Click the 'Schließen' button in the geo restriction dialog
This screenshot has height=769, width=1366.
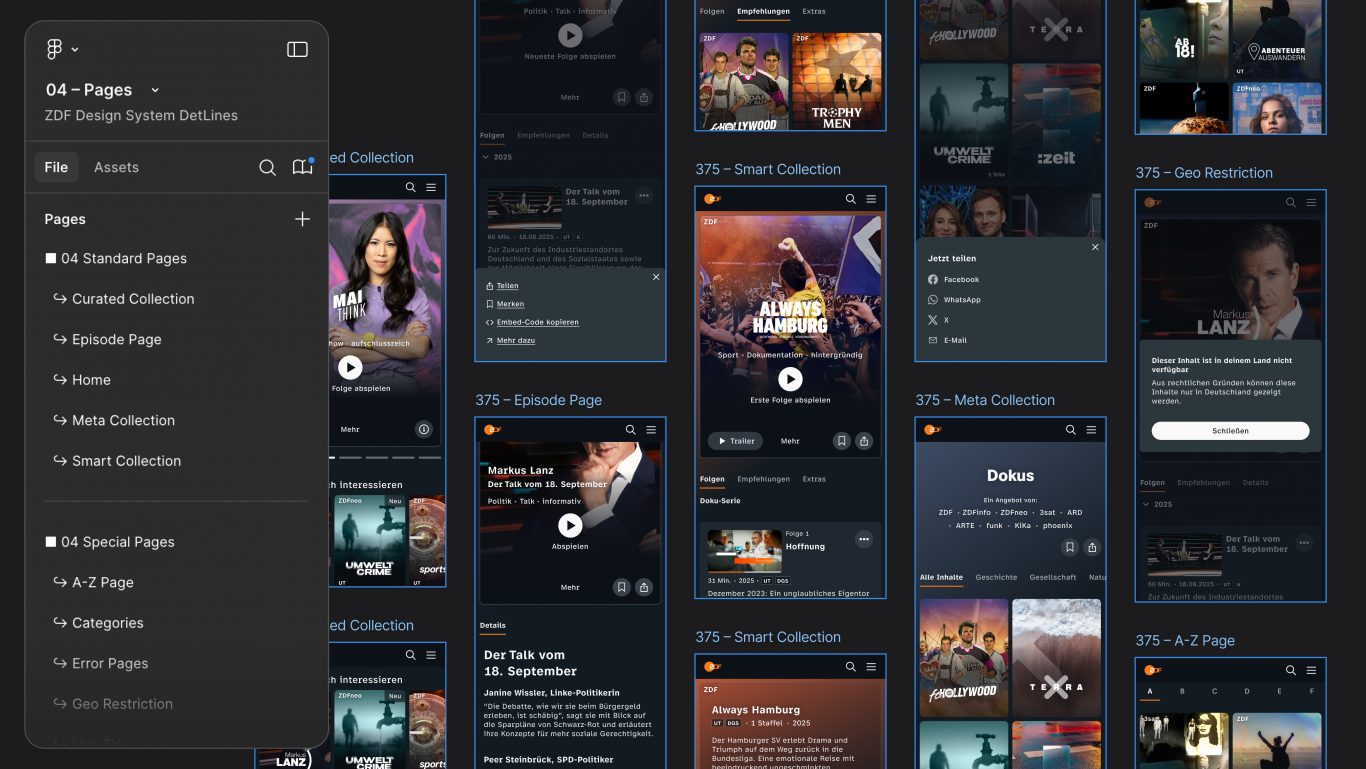click(1230, 431)
